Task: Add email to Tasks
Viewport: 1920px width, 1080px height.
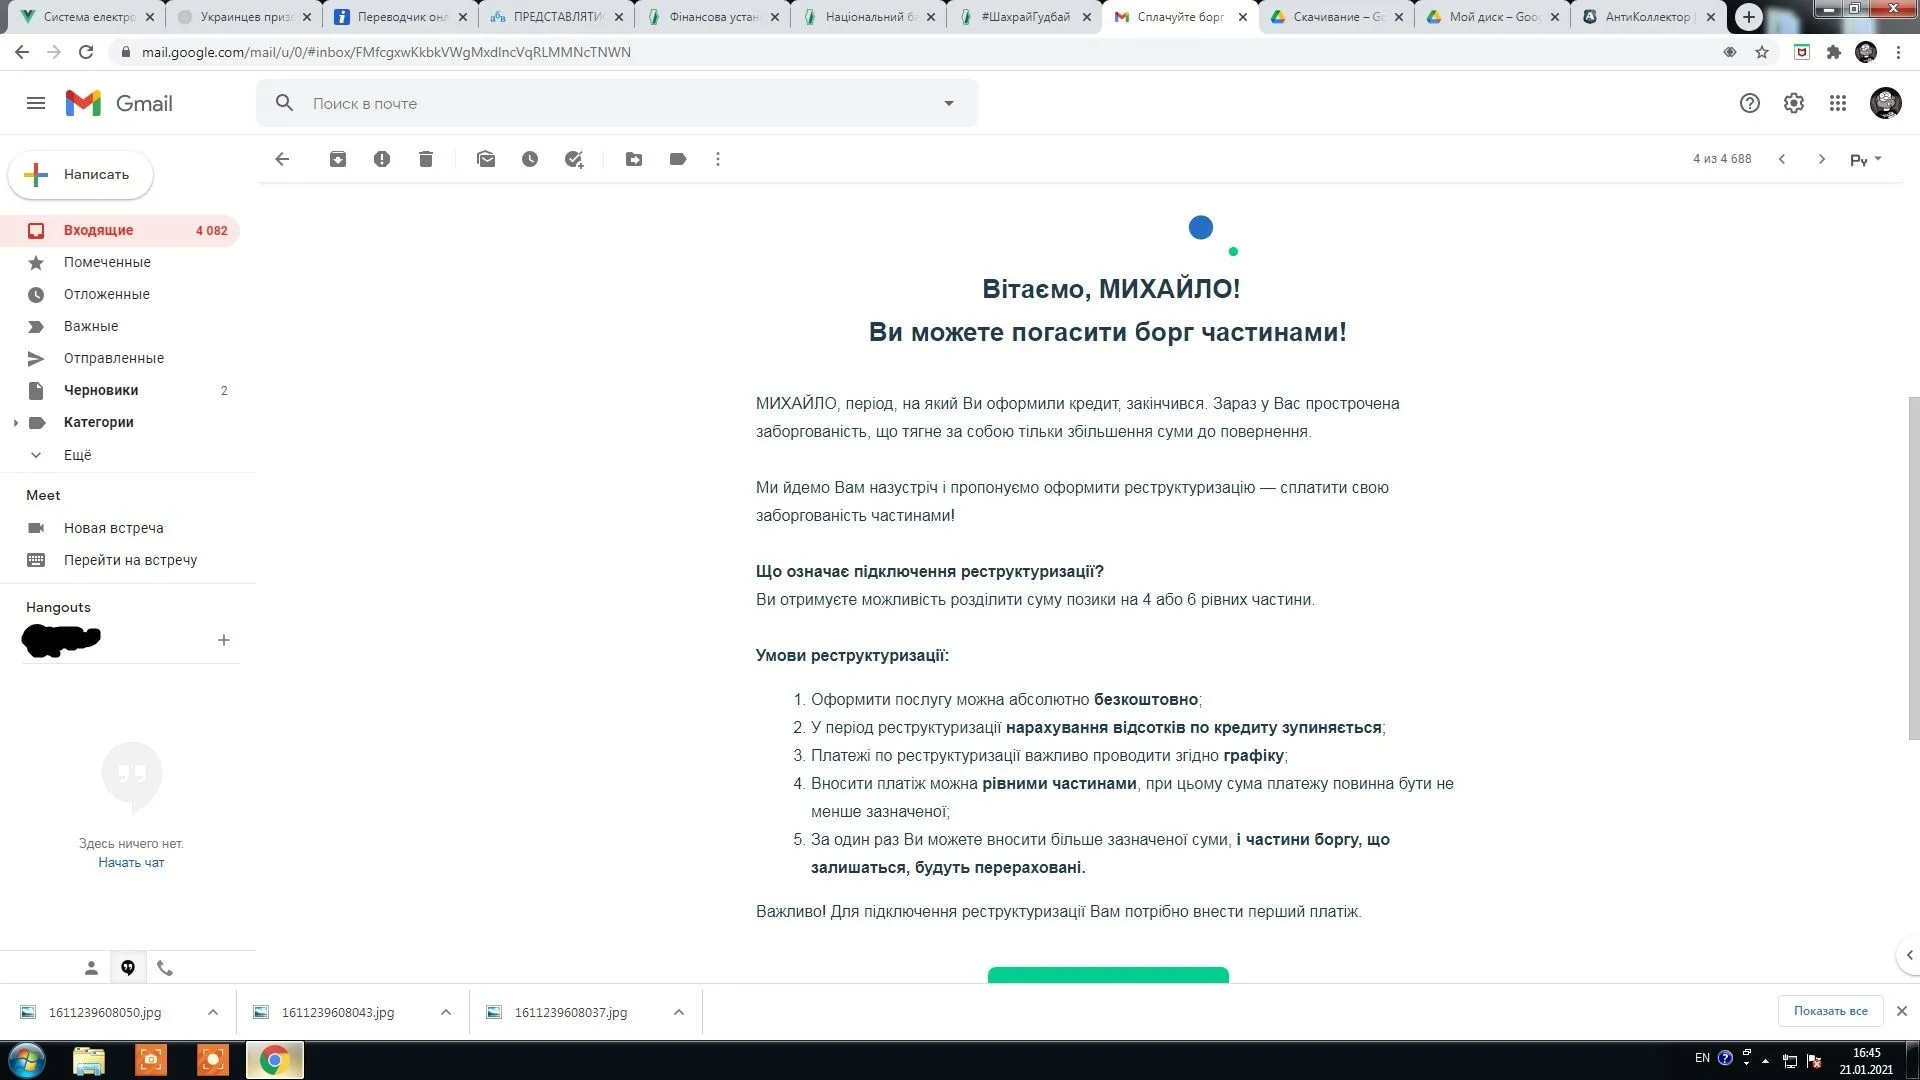Action: 574,159
